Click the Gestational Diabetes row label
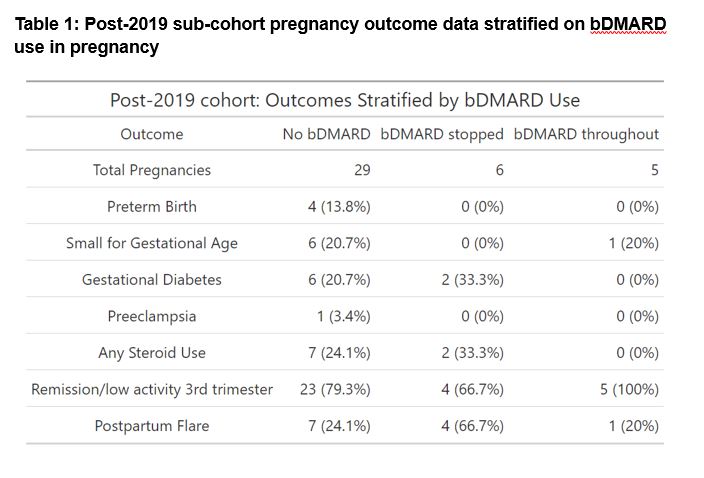704x478 pixels. 152,280
